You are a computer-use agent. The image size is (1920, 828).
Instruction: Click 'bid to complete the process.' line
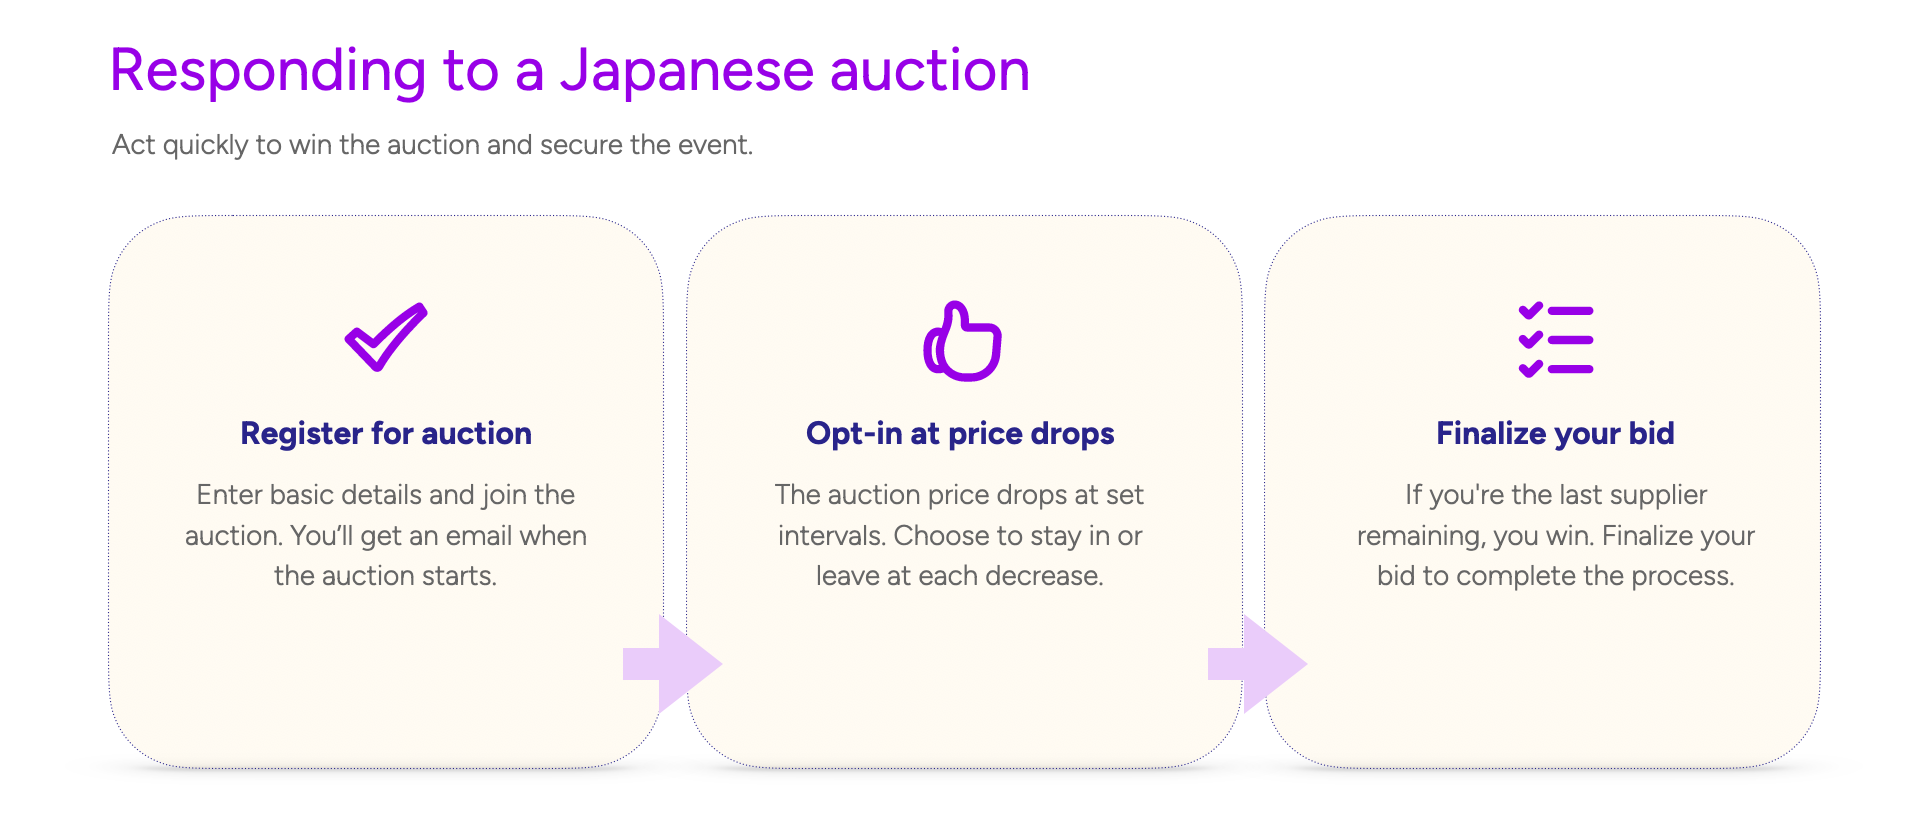1555,576
